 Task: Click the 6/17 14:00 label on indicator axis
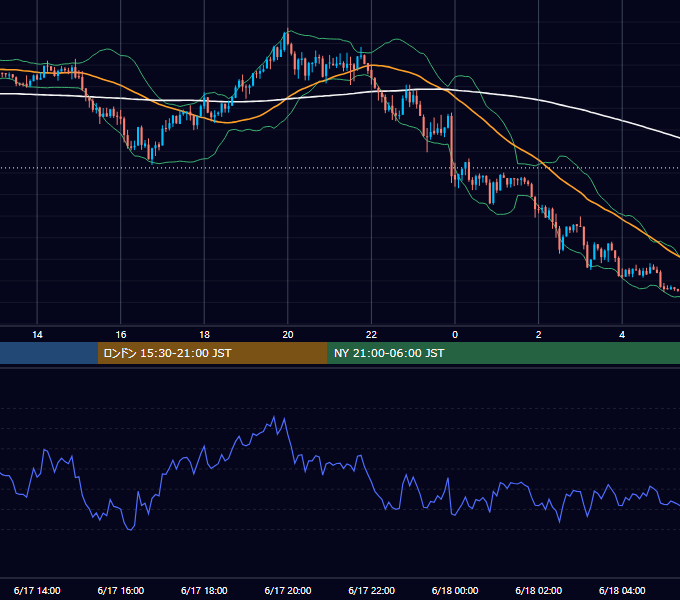pos(37,590)
